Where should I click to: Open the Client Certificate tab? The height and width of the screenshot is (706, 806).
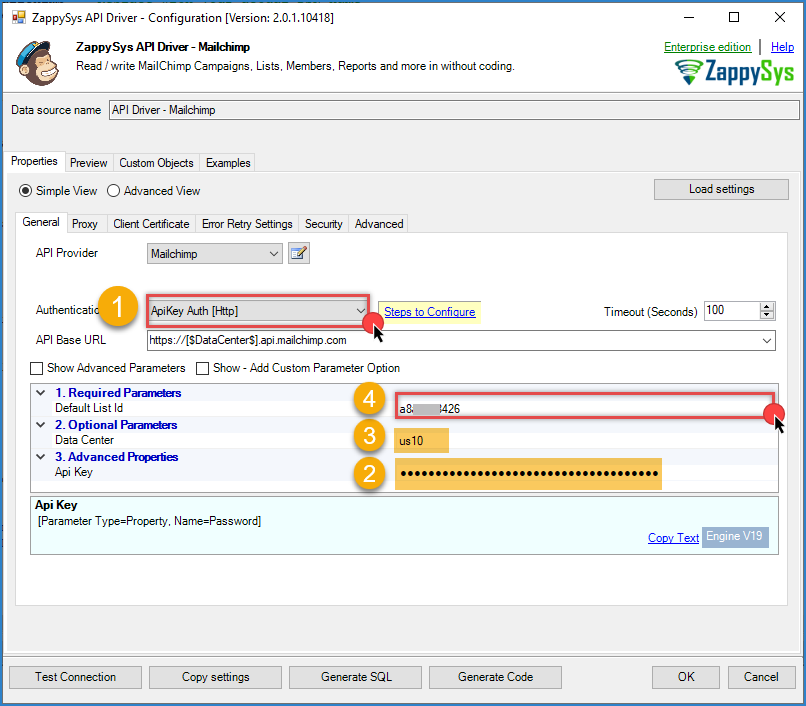(151, 224)
